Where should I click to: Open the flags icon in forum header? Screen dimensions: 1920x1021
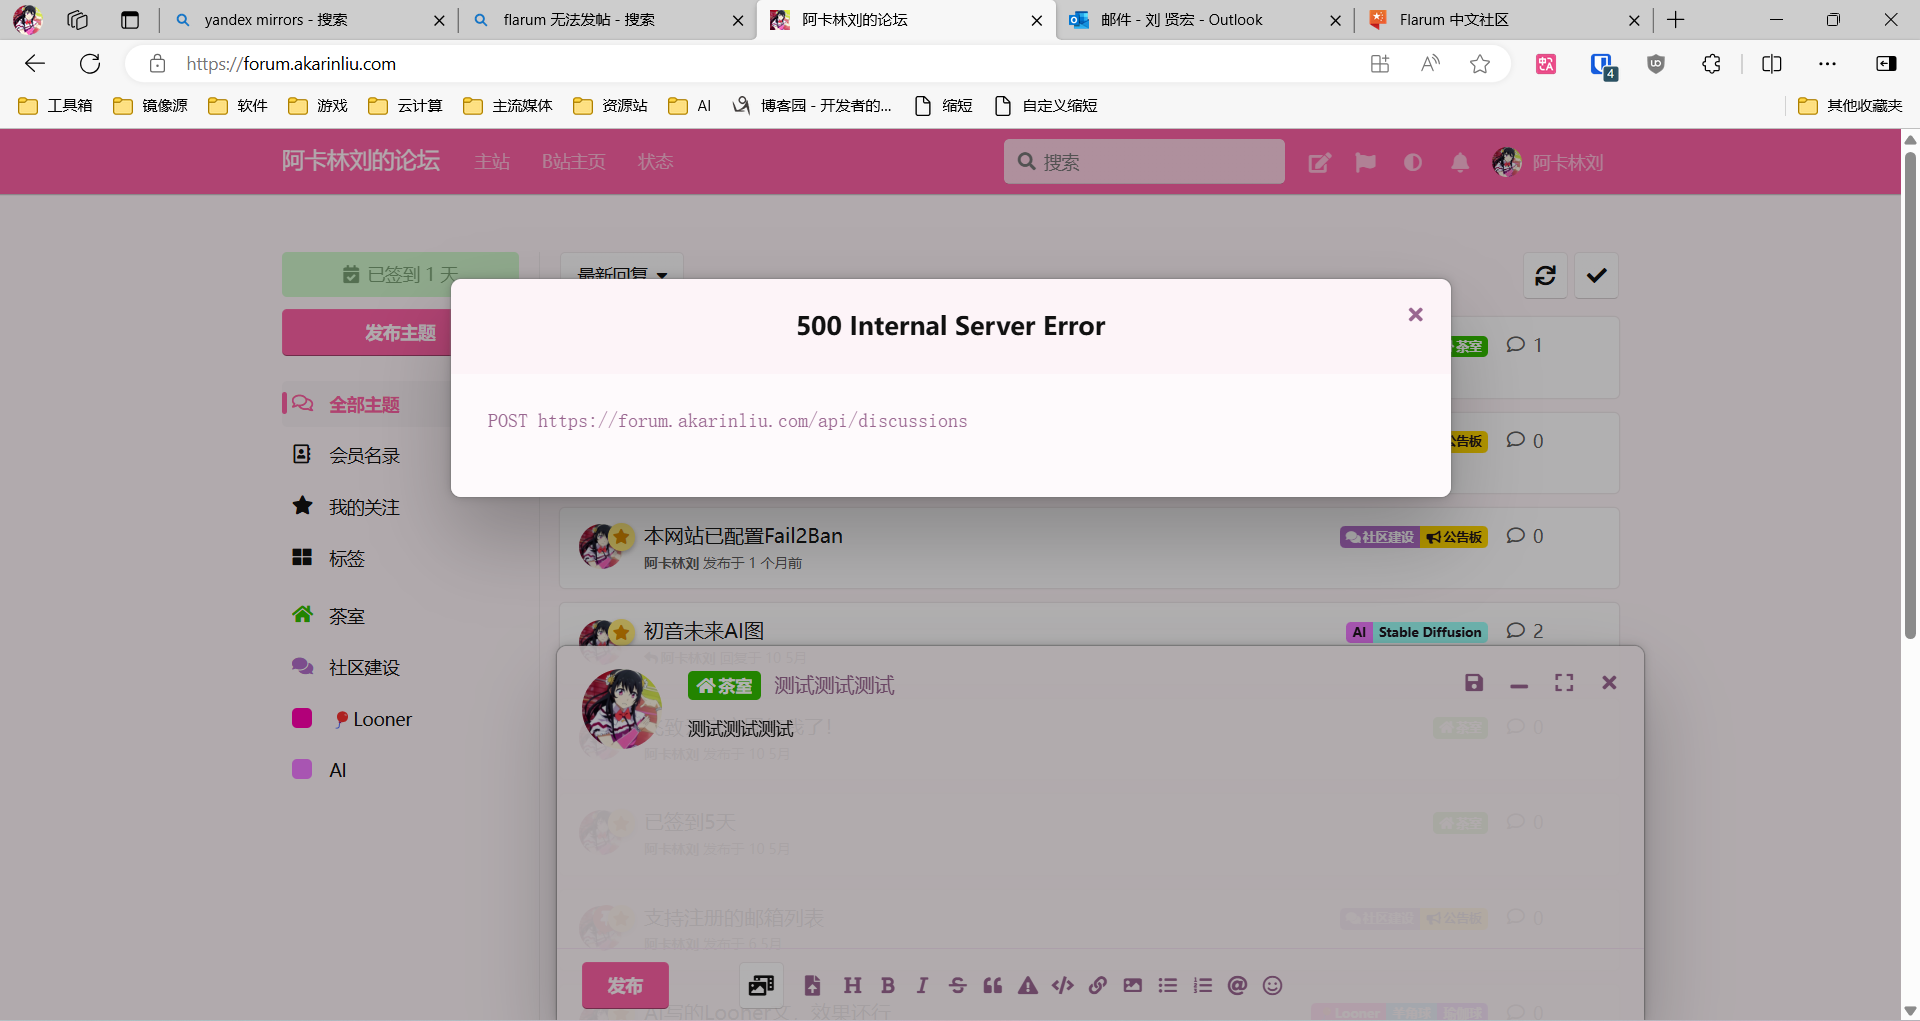click(x=1365, y=163)
